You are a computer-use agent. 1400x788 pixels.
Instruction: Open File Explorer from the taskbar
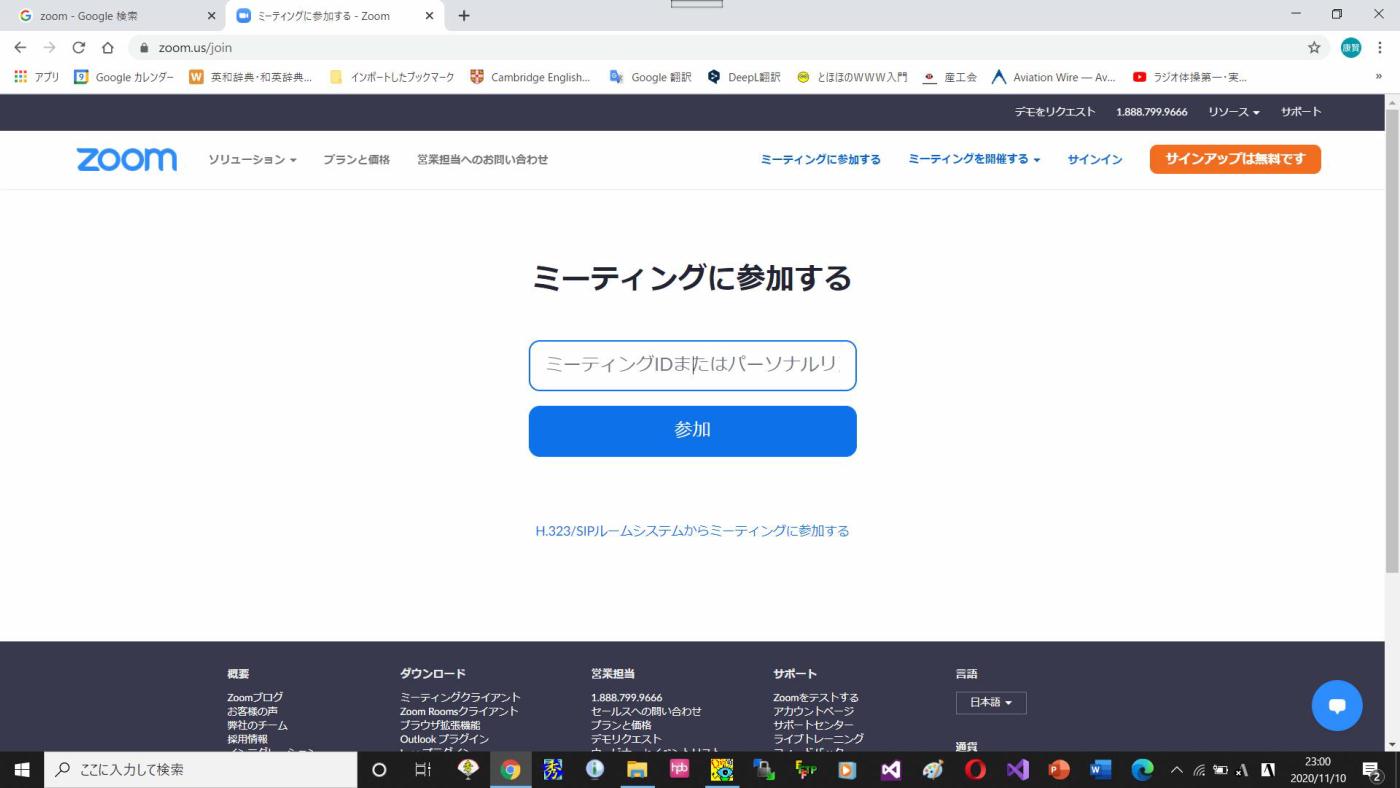pos(637,769)
